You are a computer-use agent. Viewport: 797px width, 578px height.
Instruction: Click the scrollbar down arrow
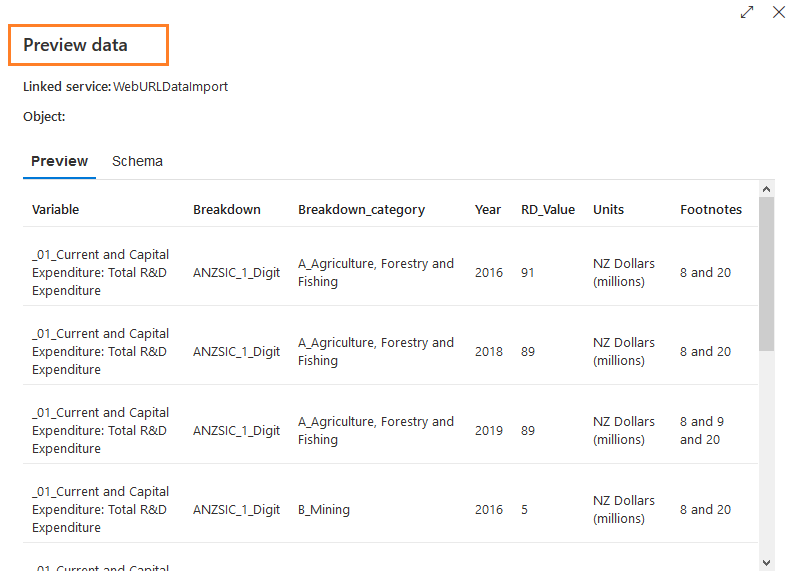click(x=767, y=562)
